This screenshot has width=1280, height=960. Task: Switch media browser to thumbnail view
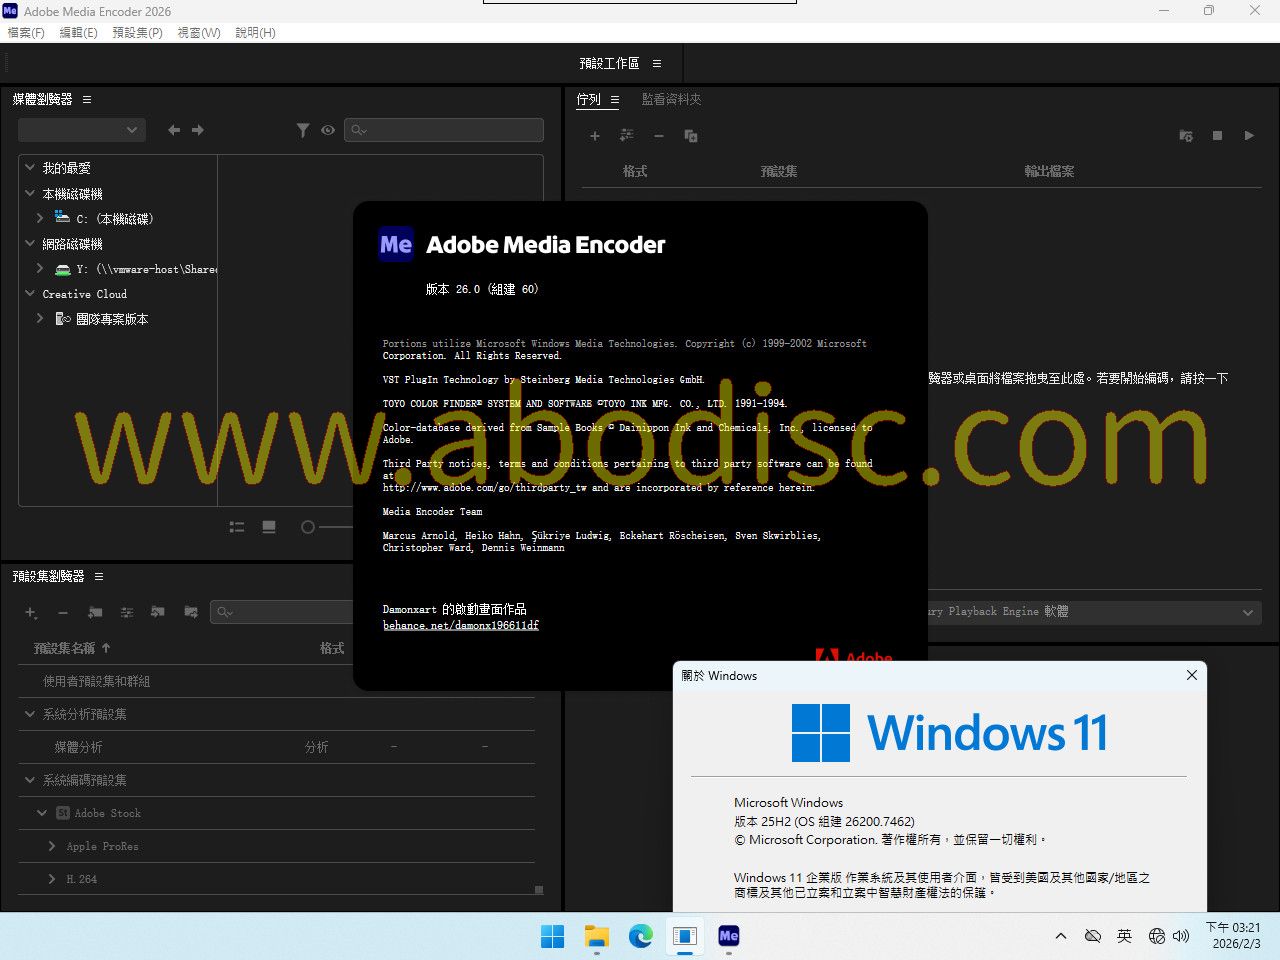(x=269, y=527)
